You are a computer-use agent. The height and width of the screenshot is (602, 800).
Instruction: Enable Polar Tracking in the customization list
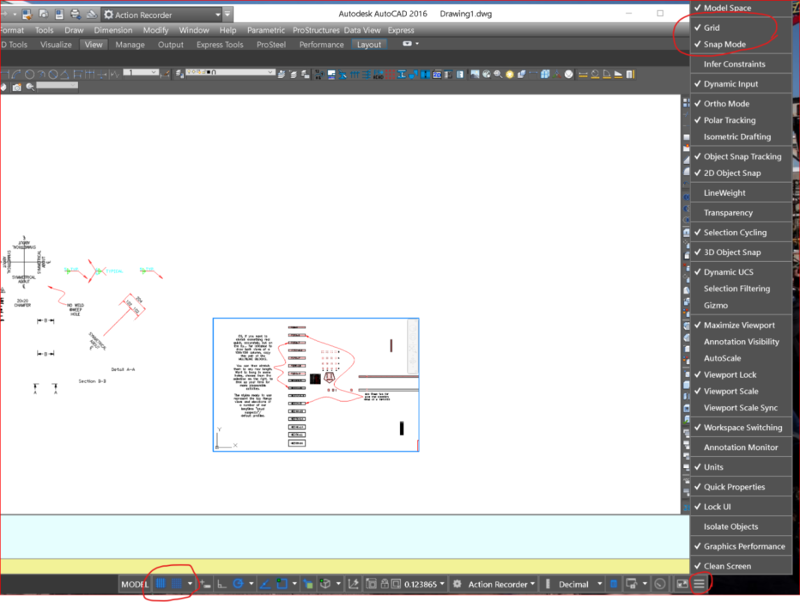tap(729, 120)
